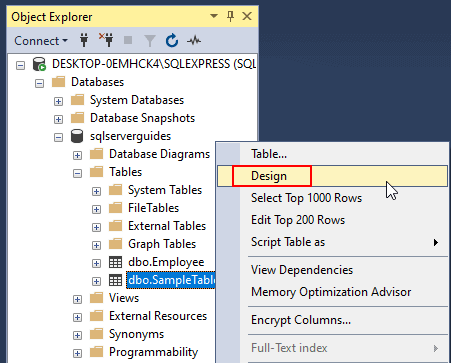Expand the dbo.Employee table node
This screenshot has width=451, height=363.
click(96, 263)
